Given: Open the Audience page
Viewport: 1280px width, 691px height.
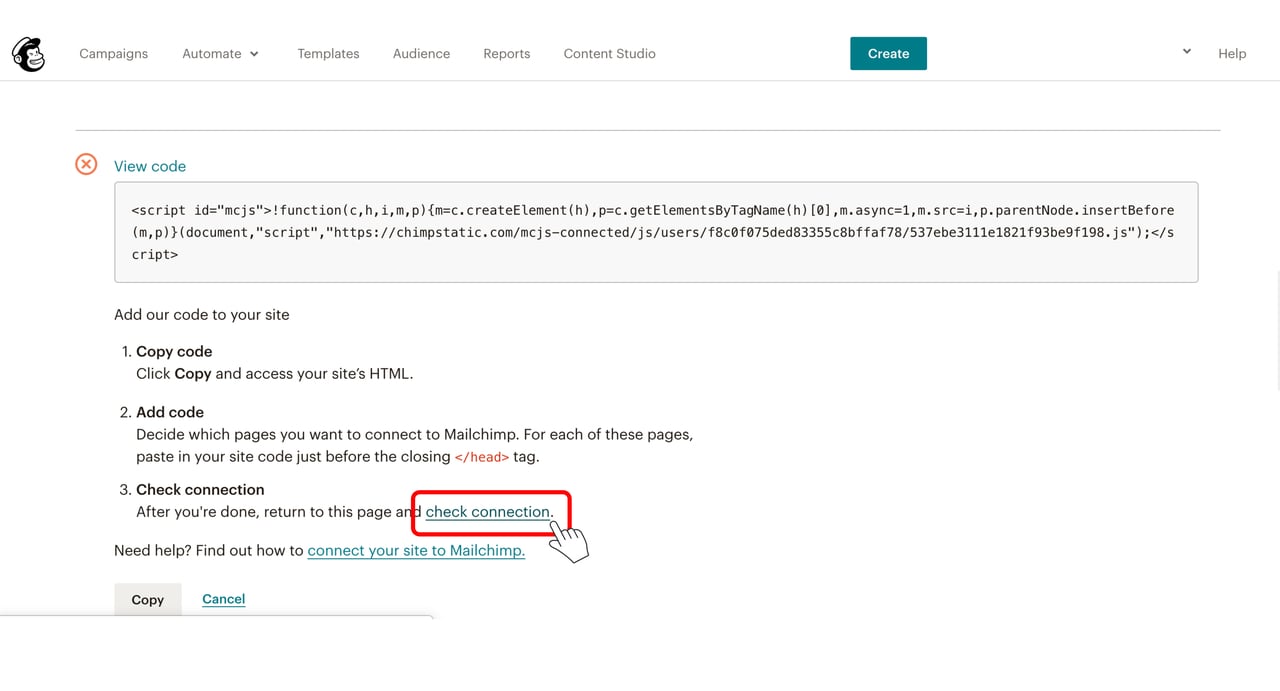Looking at the screenshot, I should point(421,54).
